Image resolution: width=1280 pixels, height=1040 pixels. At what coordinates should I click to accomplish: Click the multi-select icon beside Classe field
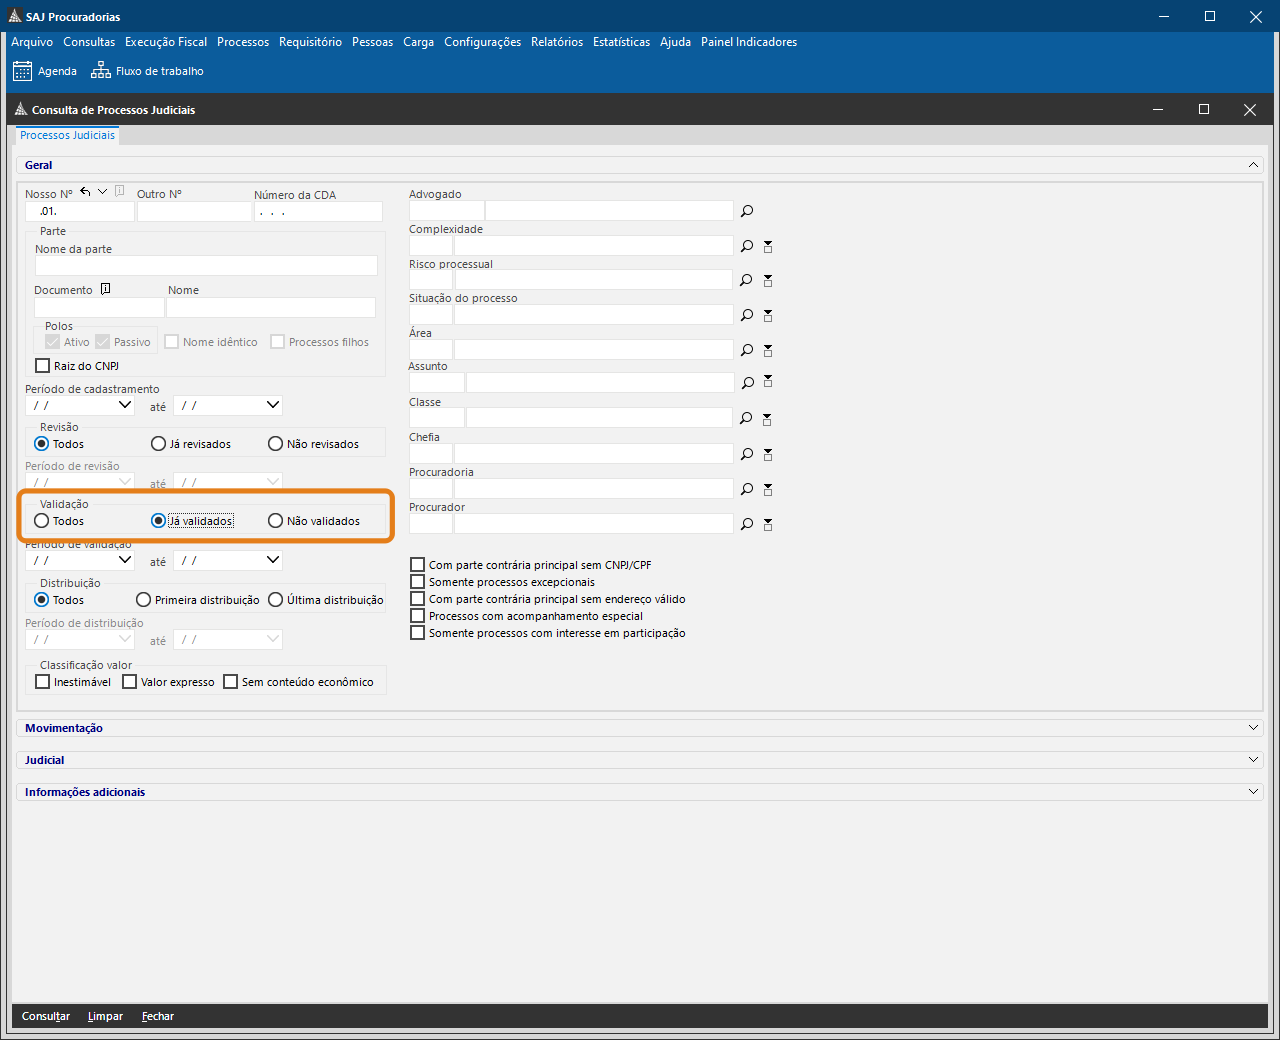[768, 419]
